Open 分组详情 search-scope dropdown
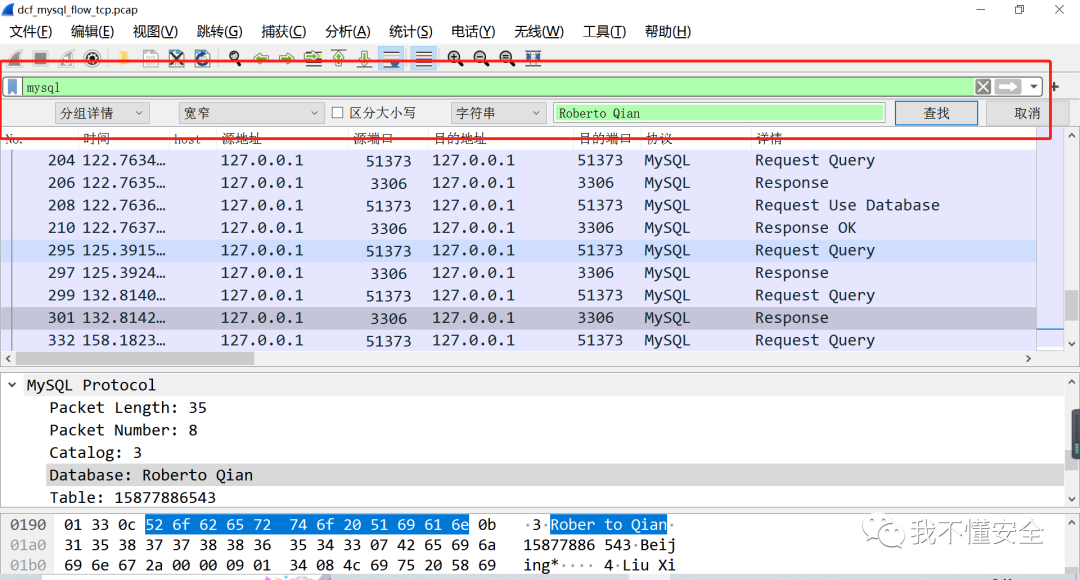1080x580 pixels. pyautogui.click(x=102, y=113)
